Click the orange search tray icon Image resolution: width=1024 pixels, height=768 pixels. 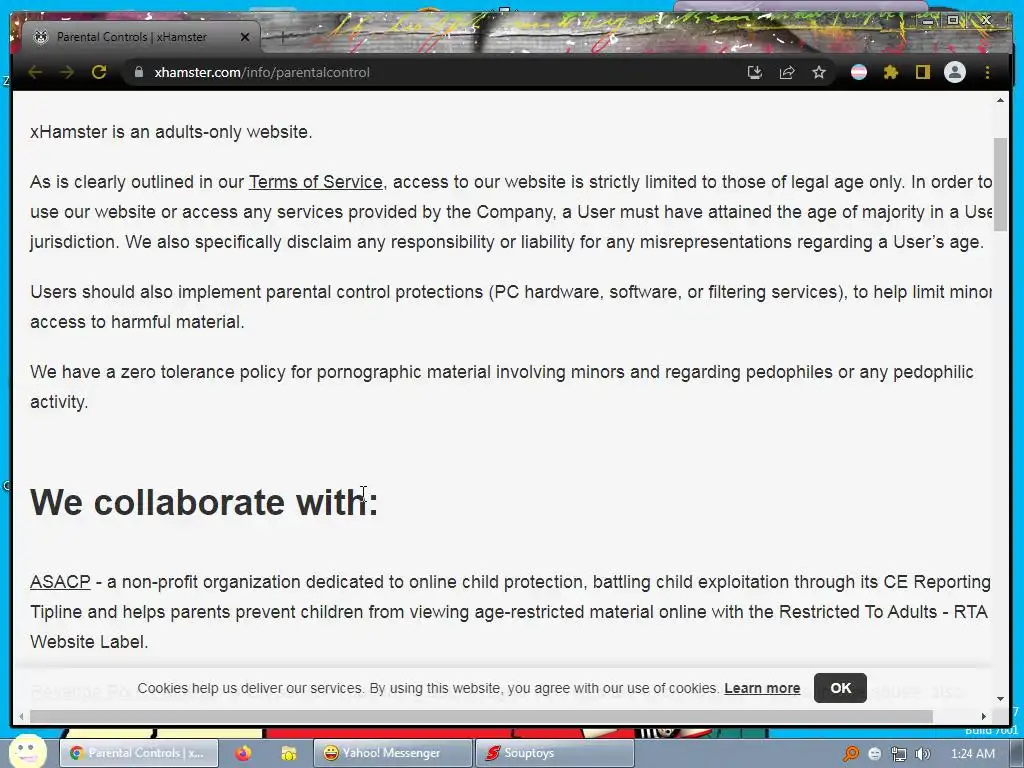tap(850, 754)
